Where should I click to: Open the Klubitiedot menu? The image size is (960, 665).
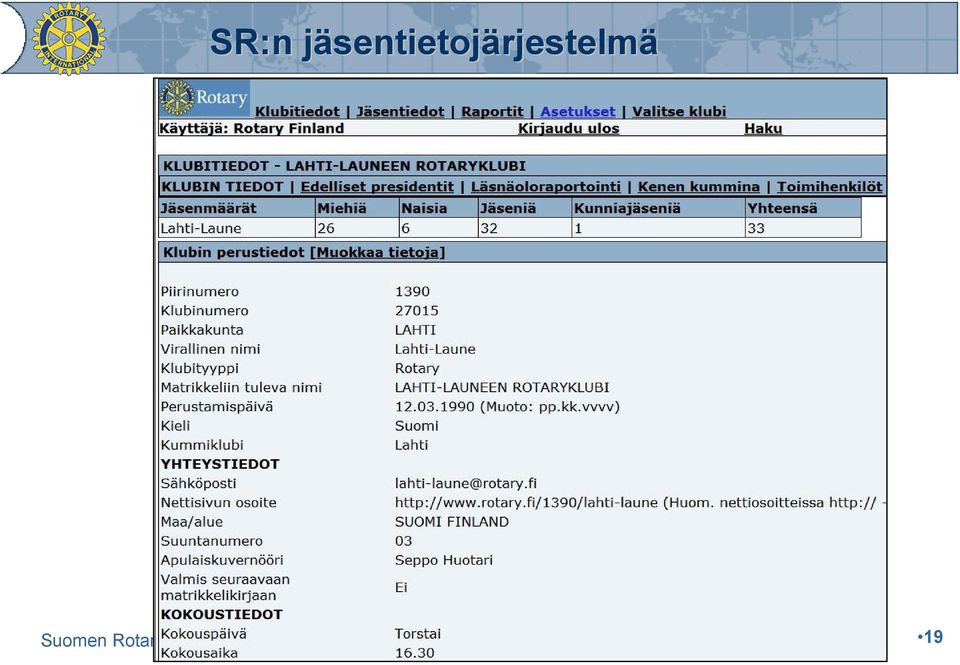pyautogui.click(x=297, y=111)
